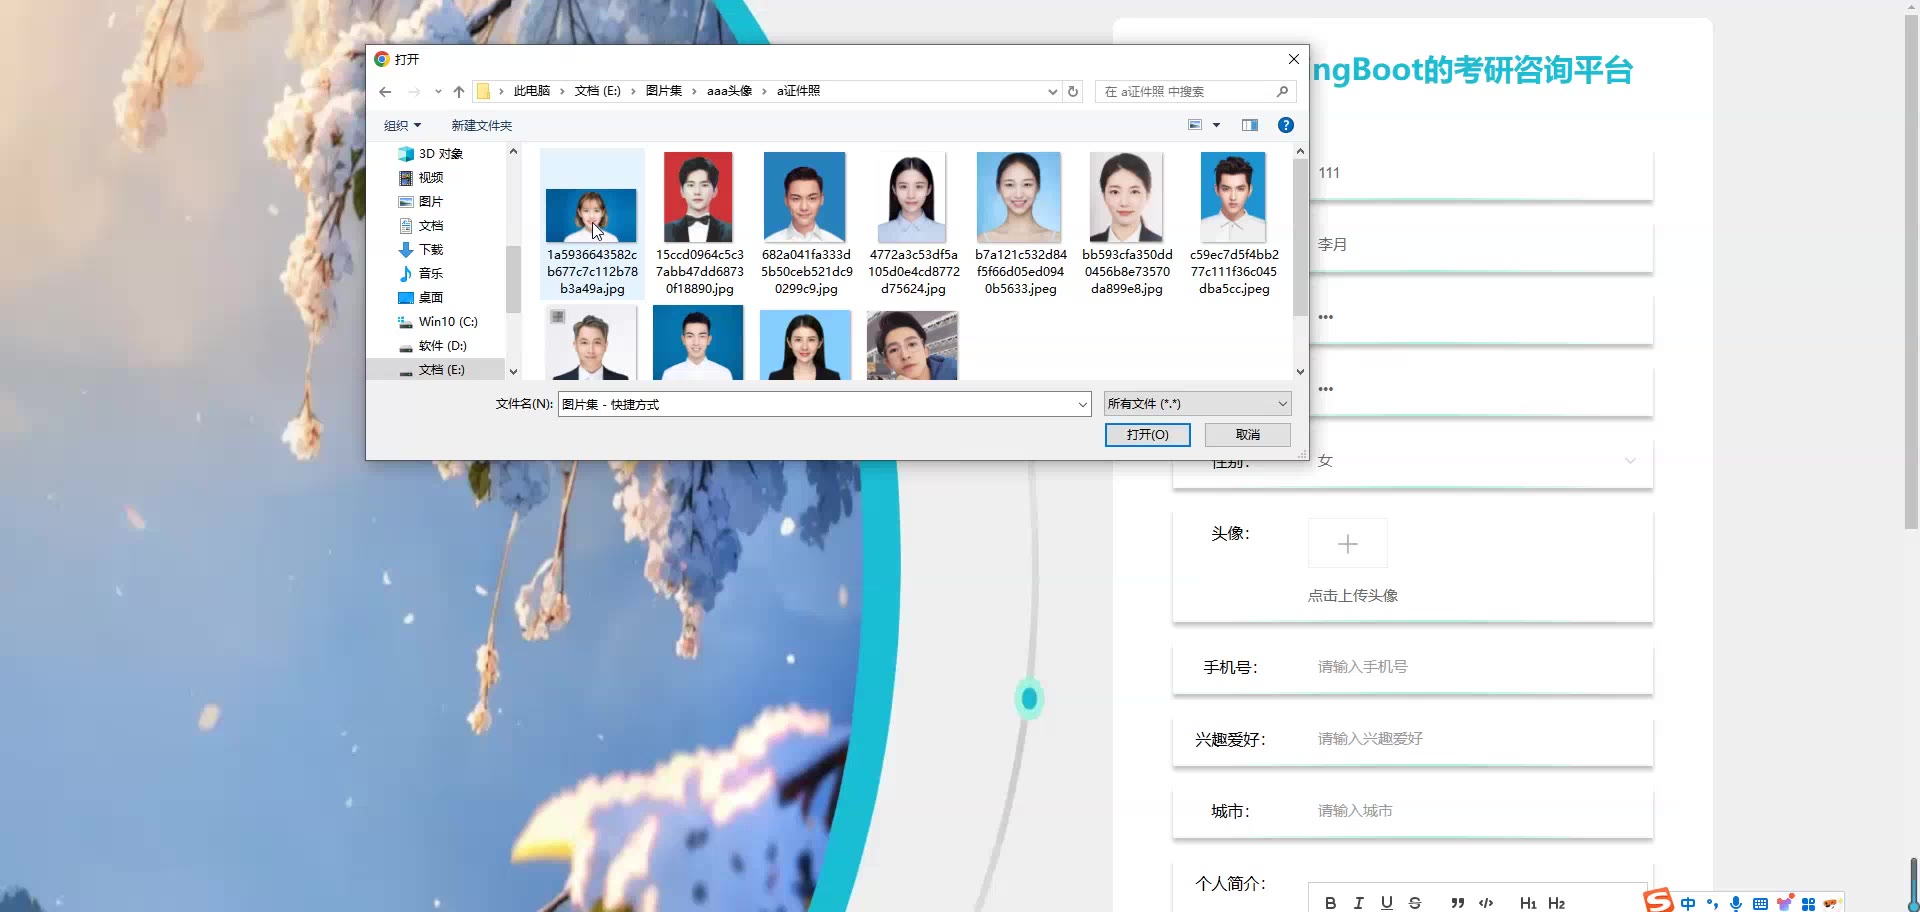Image resolution: width=1920 pixels, height=912 pixels.
Task: Expand the address bar history dropdown
Action: click(x=1052, y=92)
